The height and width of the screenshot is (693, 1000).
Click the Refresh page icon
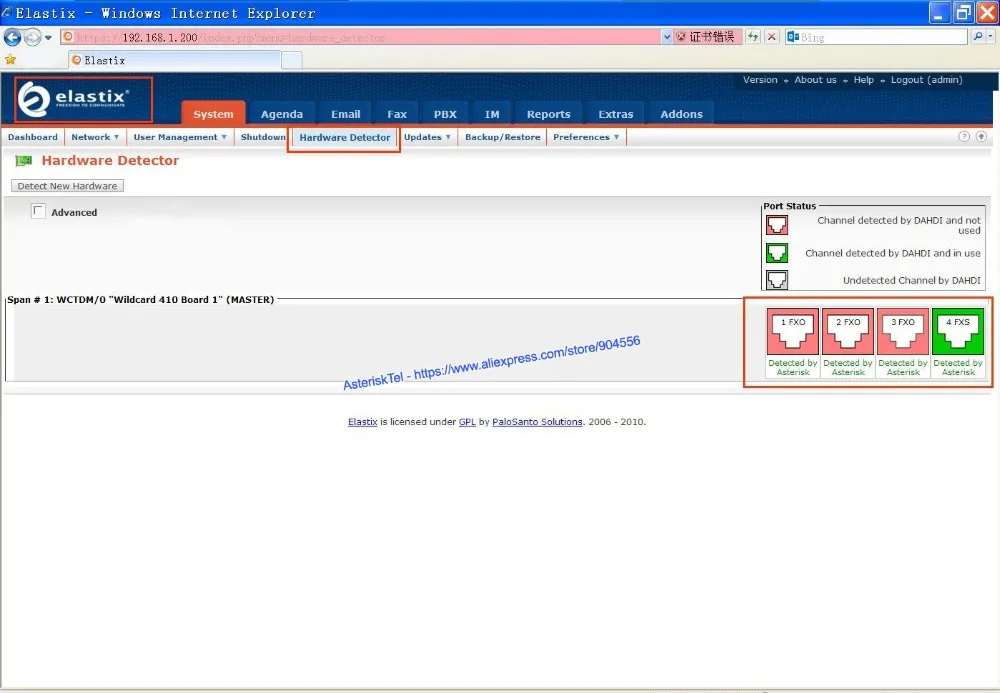click(753, 37)
